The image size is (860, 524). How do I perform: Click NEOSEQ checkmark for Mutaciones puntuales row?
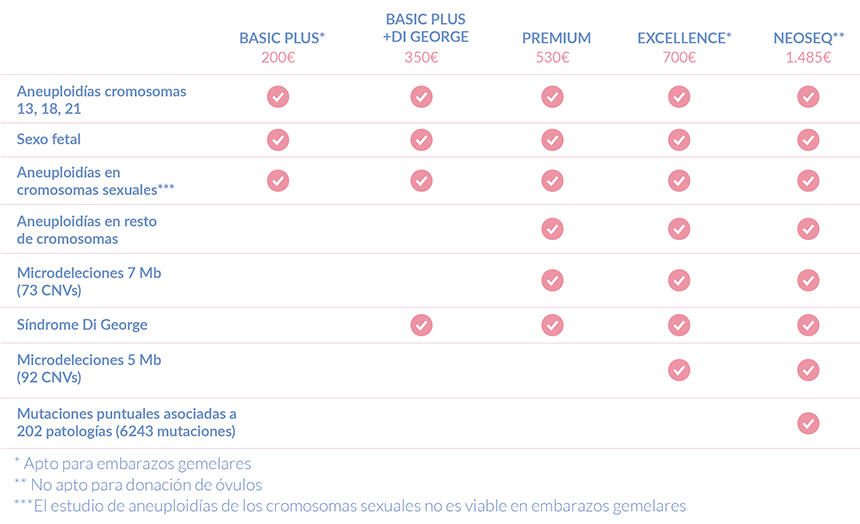pyautogui.click(x=808, y=423)
